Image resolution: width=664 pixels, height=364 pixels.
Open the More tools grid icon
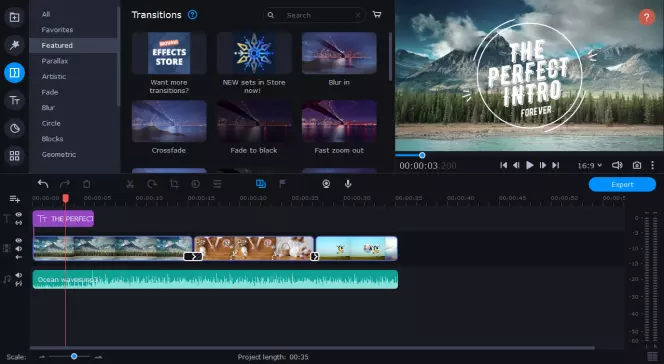tap(14, 156)
